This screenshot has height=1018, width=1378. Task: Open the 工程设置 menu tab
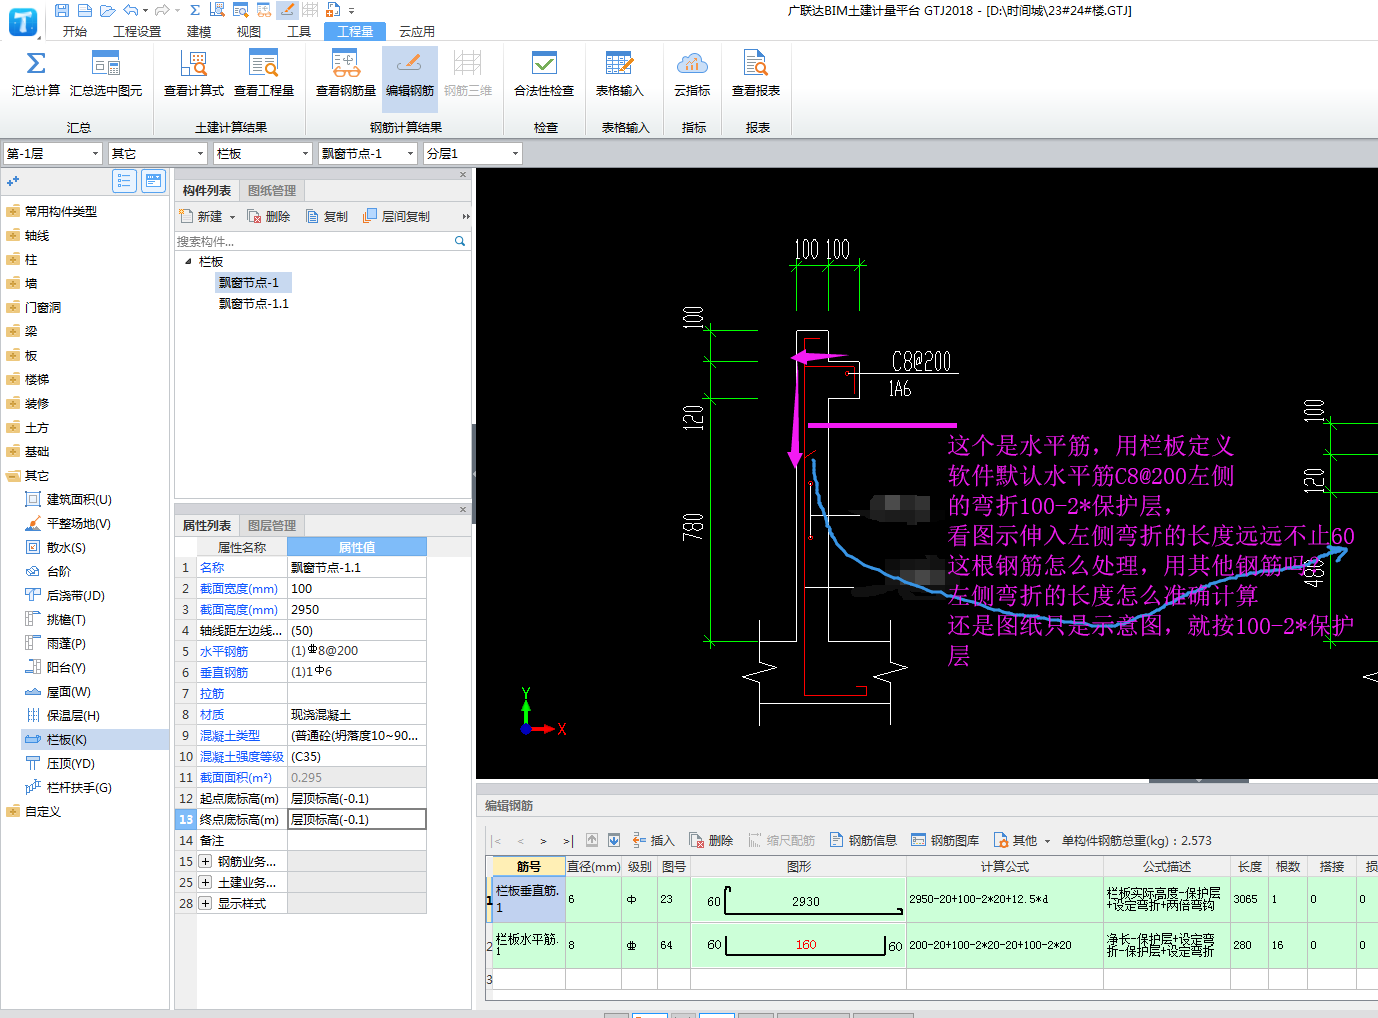[136, 31]
